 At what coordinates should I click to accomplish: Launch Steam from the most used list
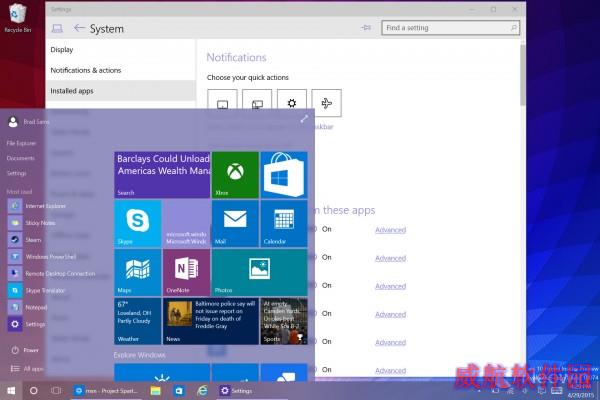(25, 240)
